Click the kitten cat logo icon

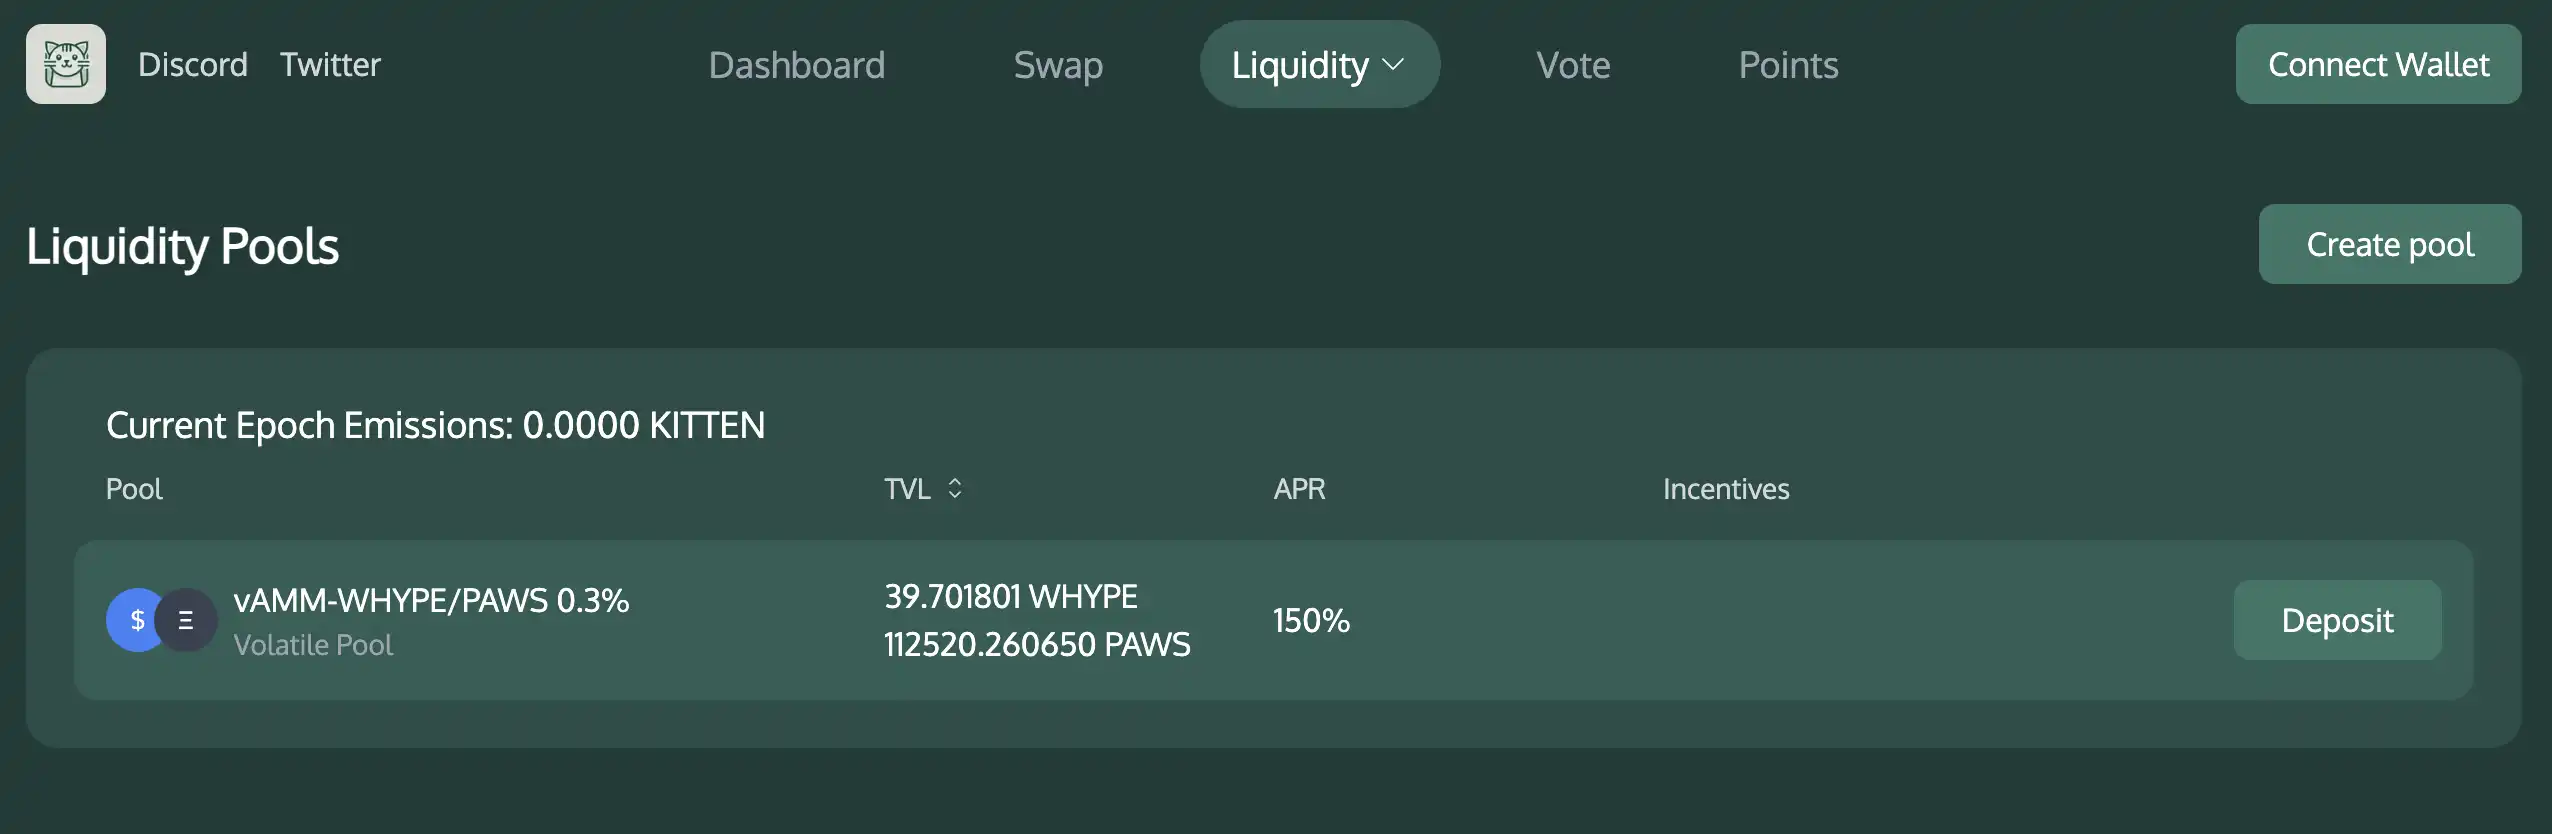point(66,64)
